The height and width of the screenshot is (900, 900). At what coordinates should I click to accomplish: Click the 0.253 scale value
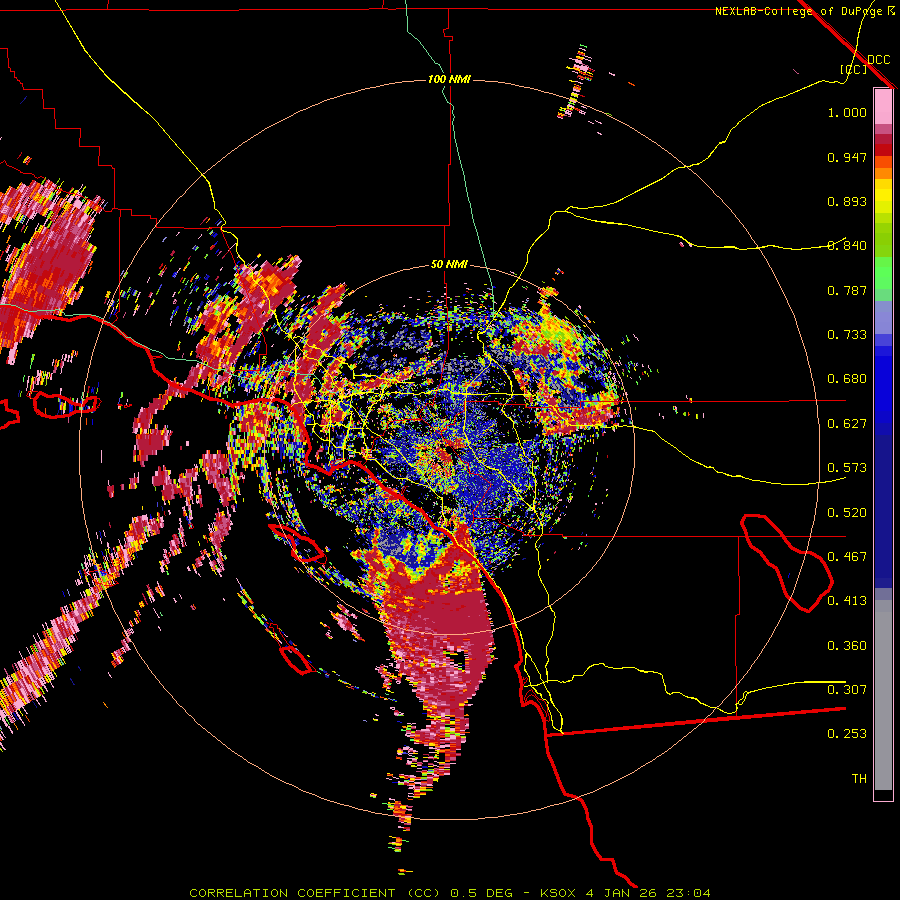[x=847, y=734]
